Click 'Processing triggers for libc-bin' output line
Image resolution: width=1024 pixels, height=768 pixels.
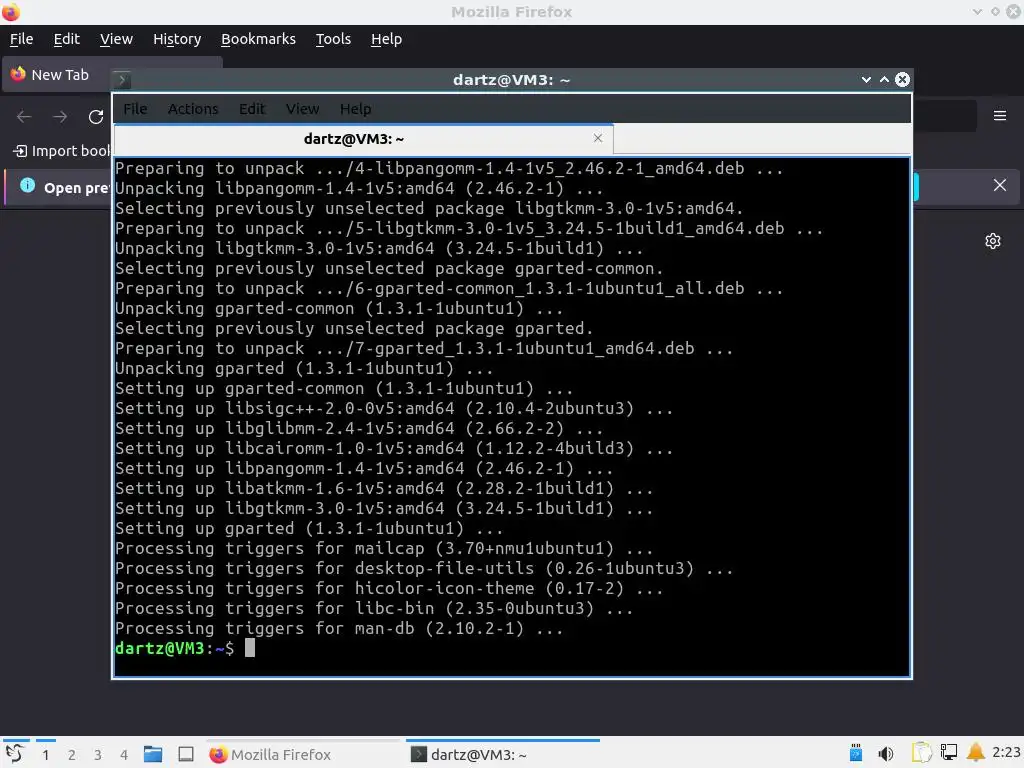(x=374, y=609)
